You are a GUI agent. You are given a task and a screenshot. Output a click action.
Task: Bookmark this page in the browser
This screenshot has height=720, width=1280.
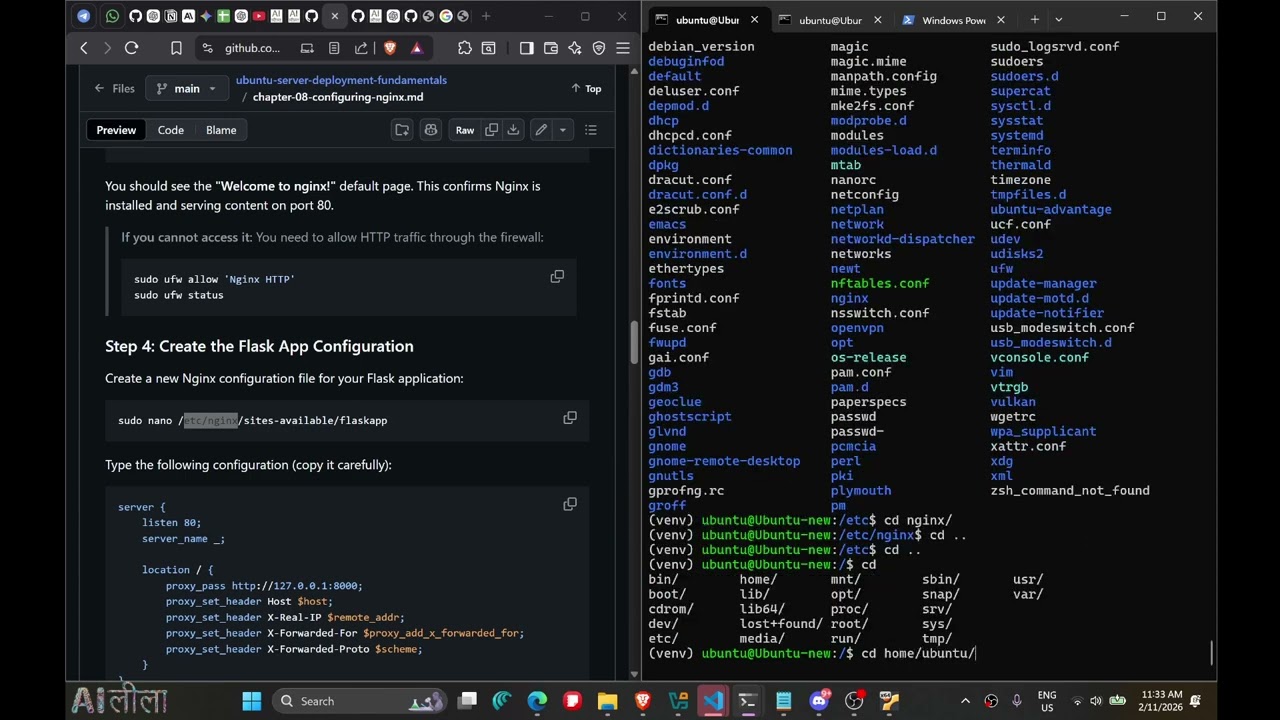(176, 48)
